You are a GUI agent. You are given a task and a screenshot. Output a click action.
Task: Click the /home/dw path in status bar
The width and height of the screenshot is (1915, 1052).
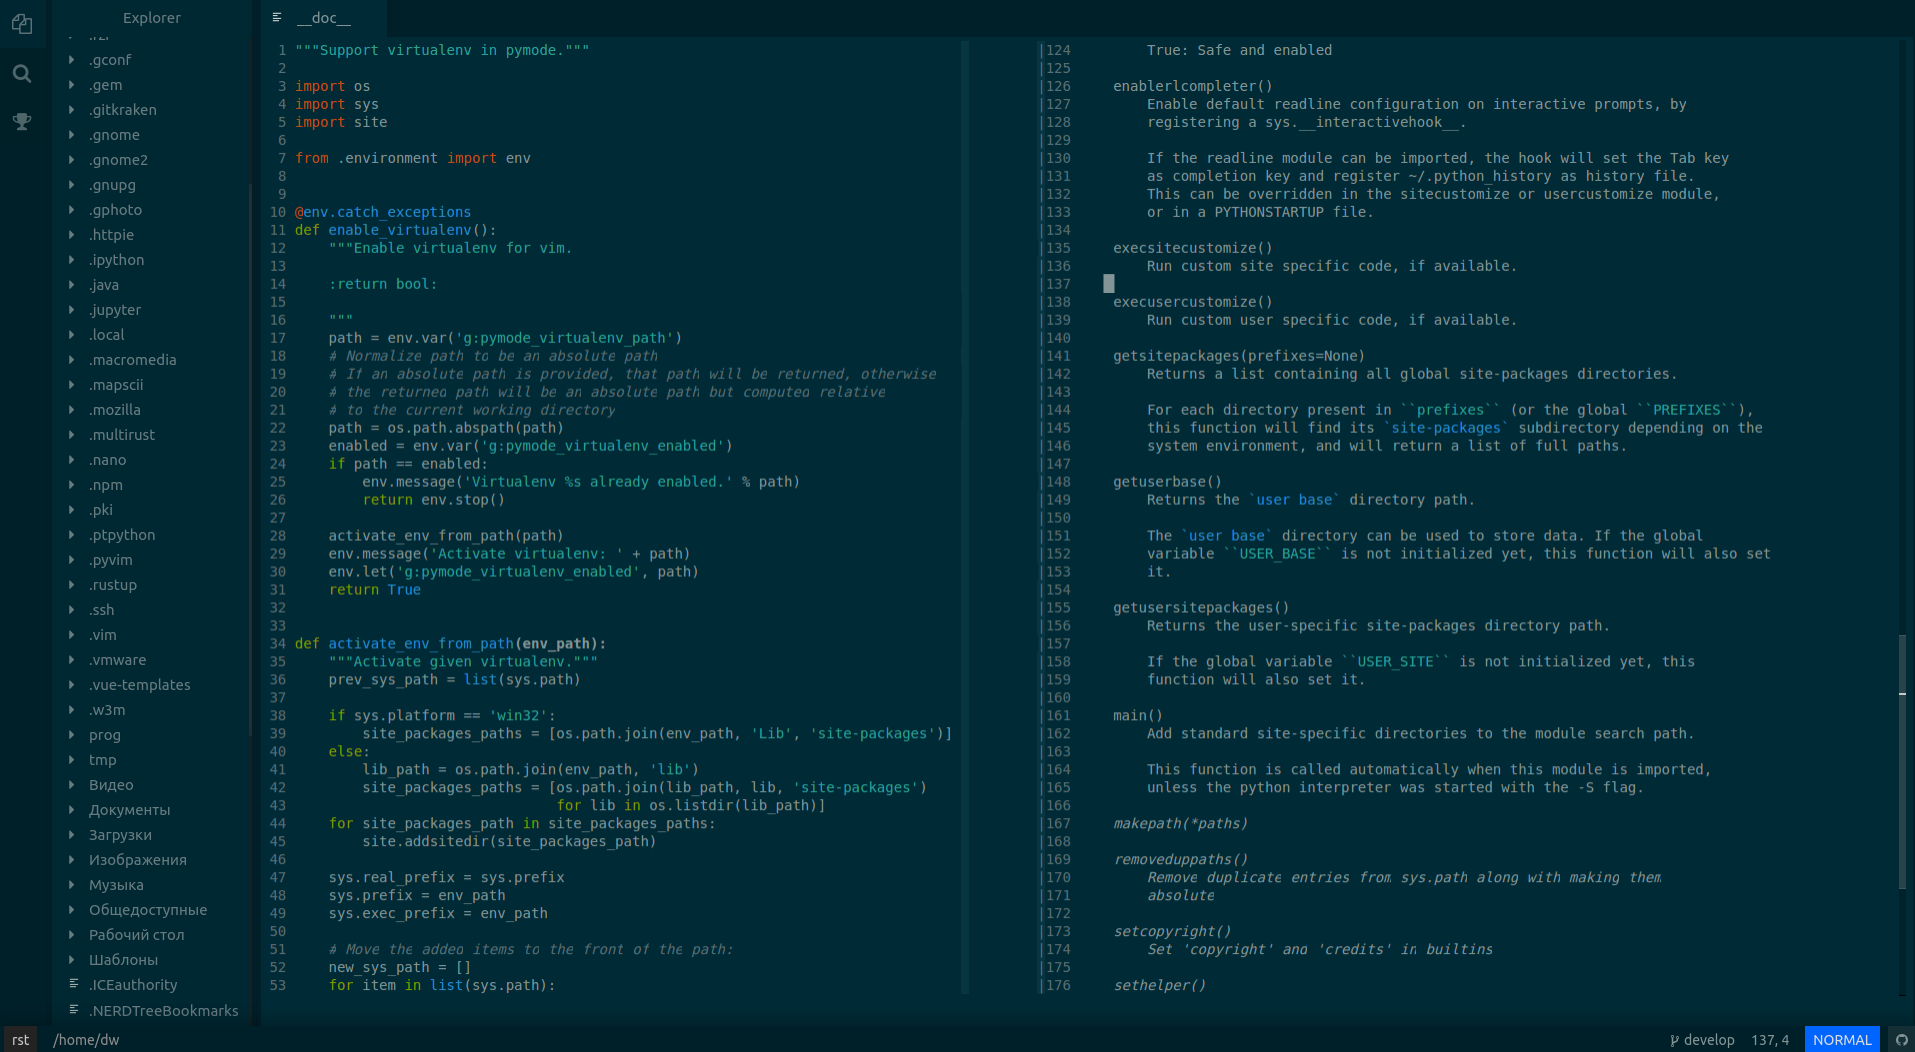click(86, 1040)
